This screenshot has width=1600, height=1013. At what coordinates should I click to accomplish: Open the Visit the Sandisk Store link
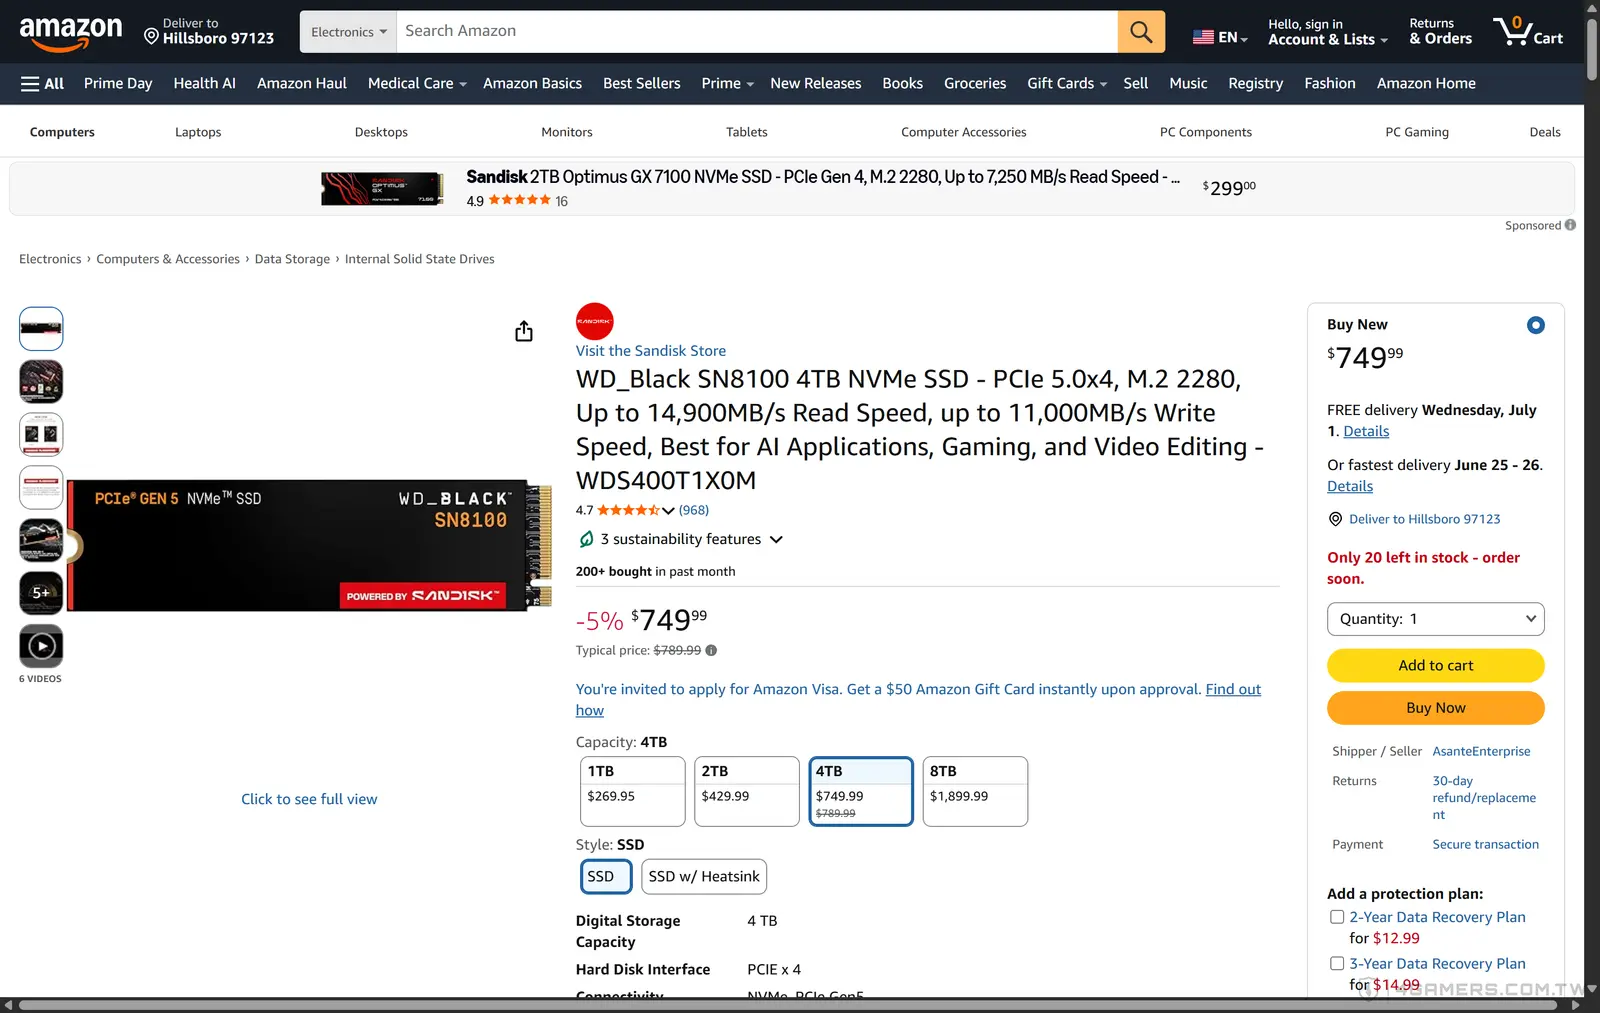pos(651,351)
